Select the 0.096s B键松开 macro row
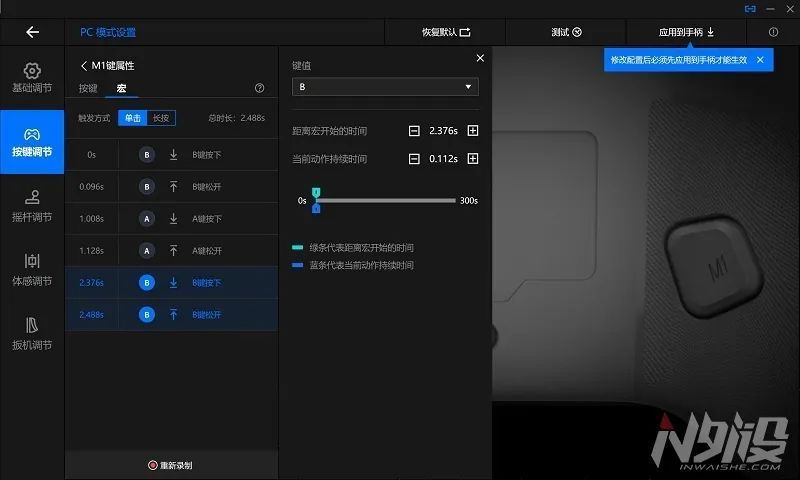Screen dimensions: 800x480 [x=171, y=187]
